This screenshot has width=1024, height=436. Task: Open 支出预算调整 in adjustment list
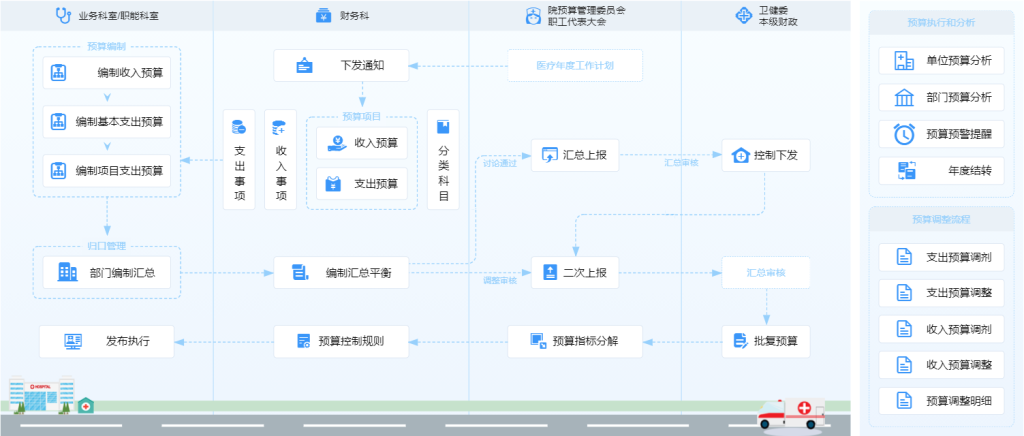coord(940,293)
